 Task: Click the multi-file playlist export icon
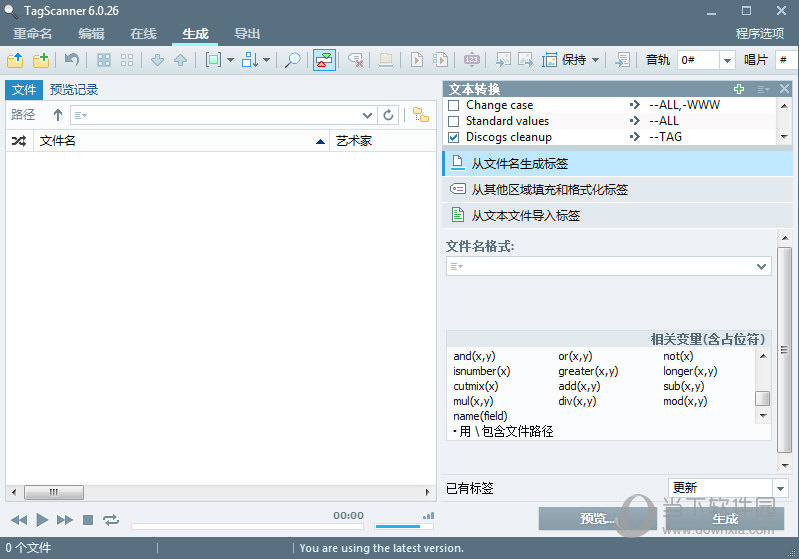pyautogui.click(x=440, y=60)
